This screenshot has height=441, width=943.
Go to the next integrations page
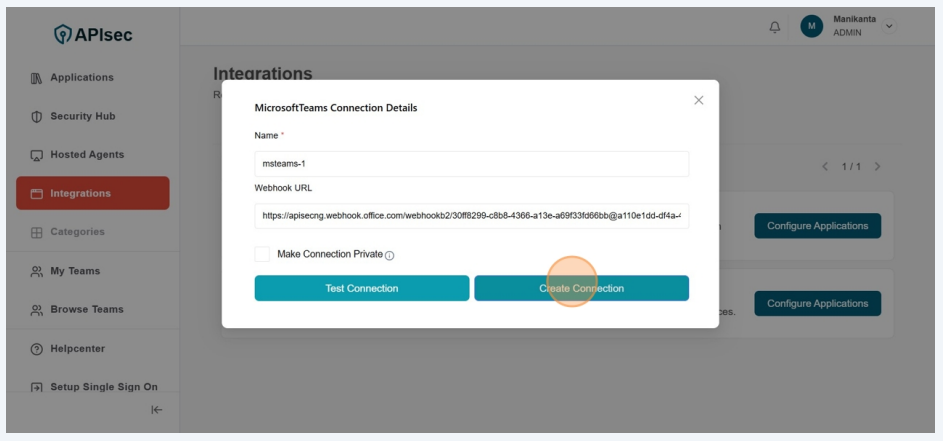click(x=877, y=166)
